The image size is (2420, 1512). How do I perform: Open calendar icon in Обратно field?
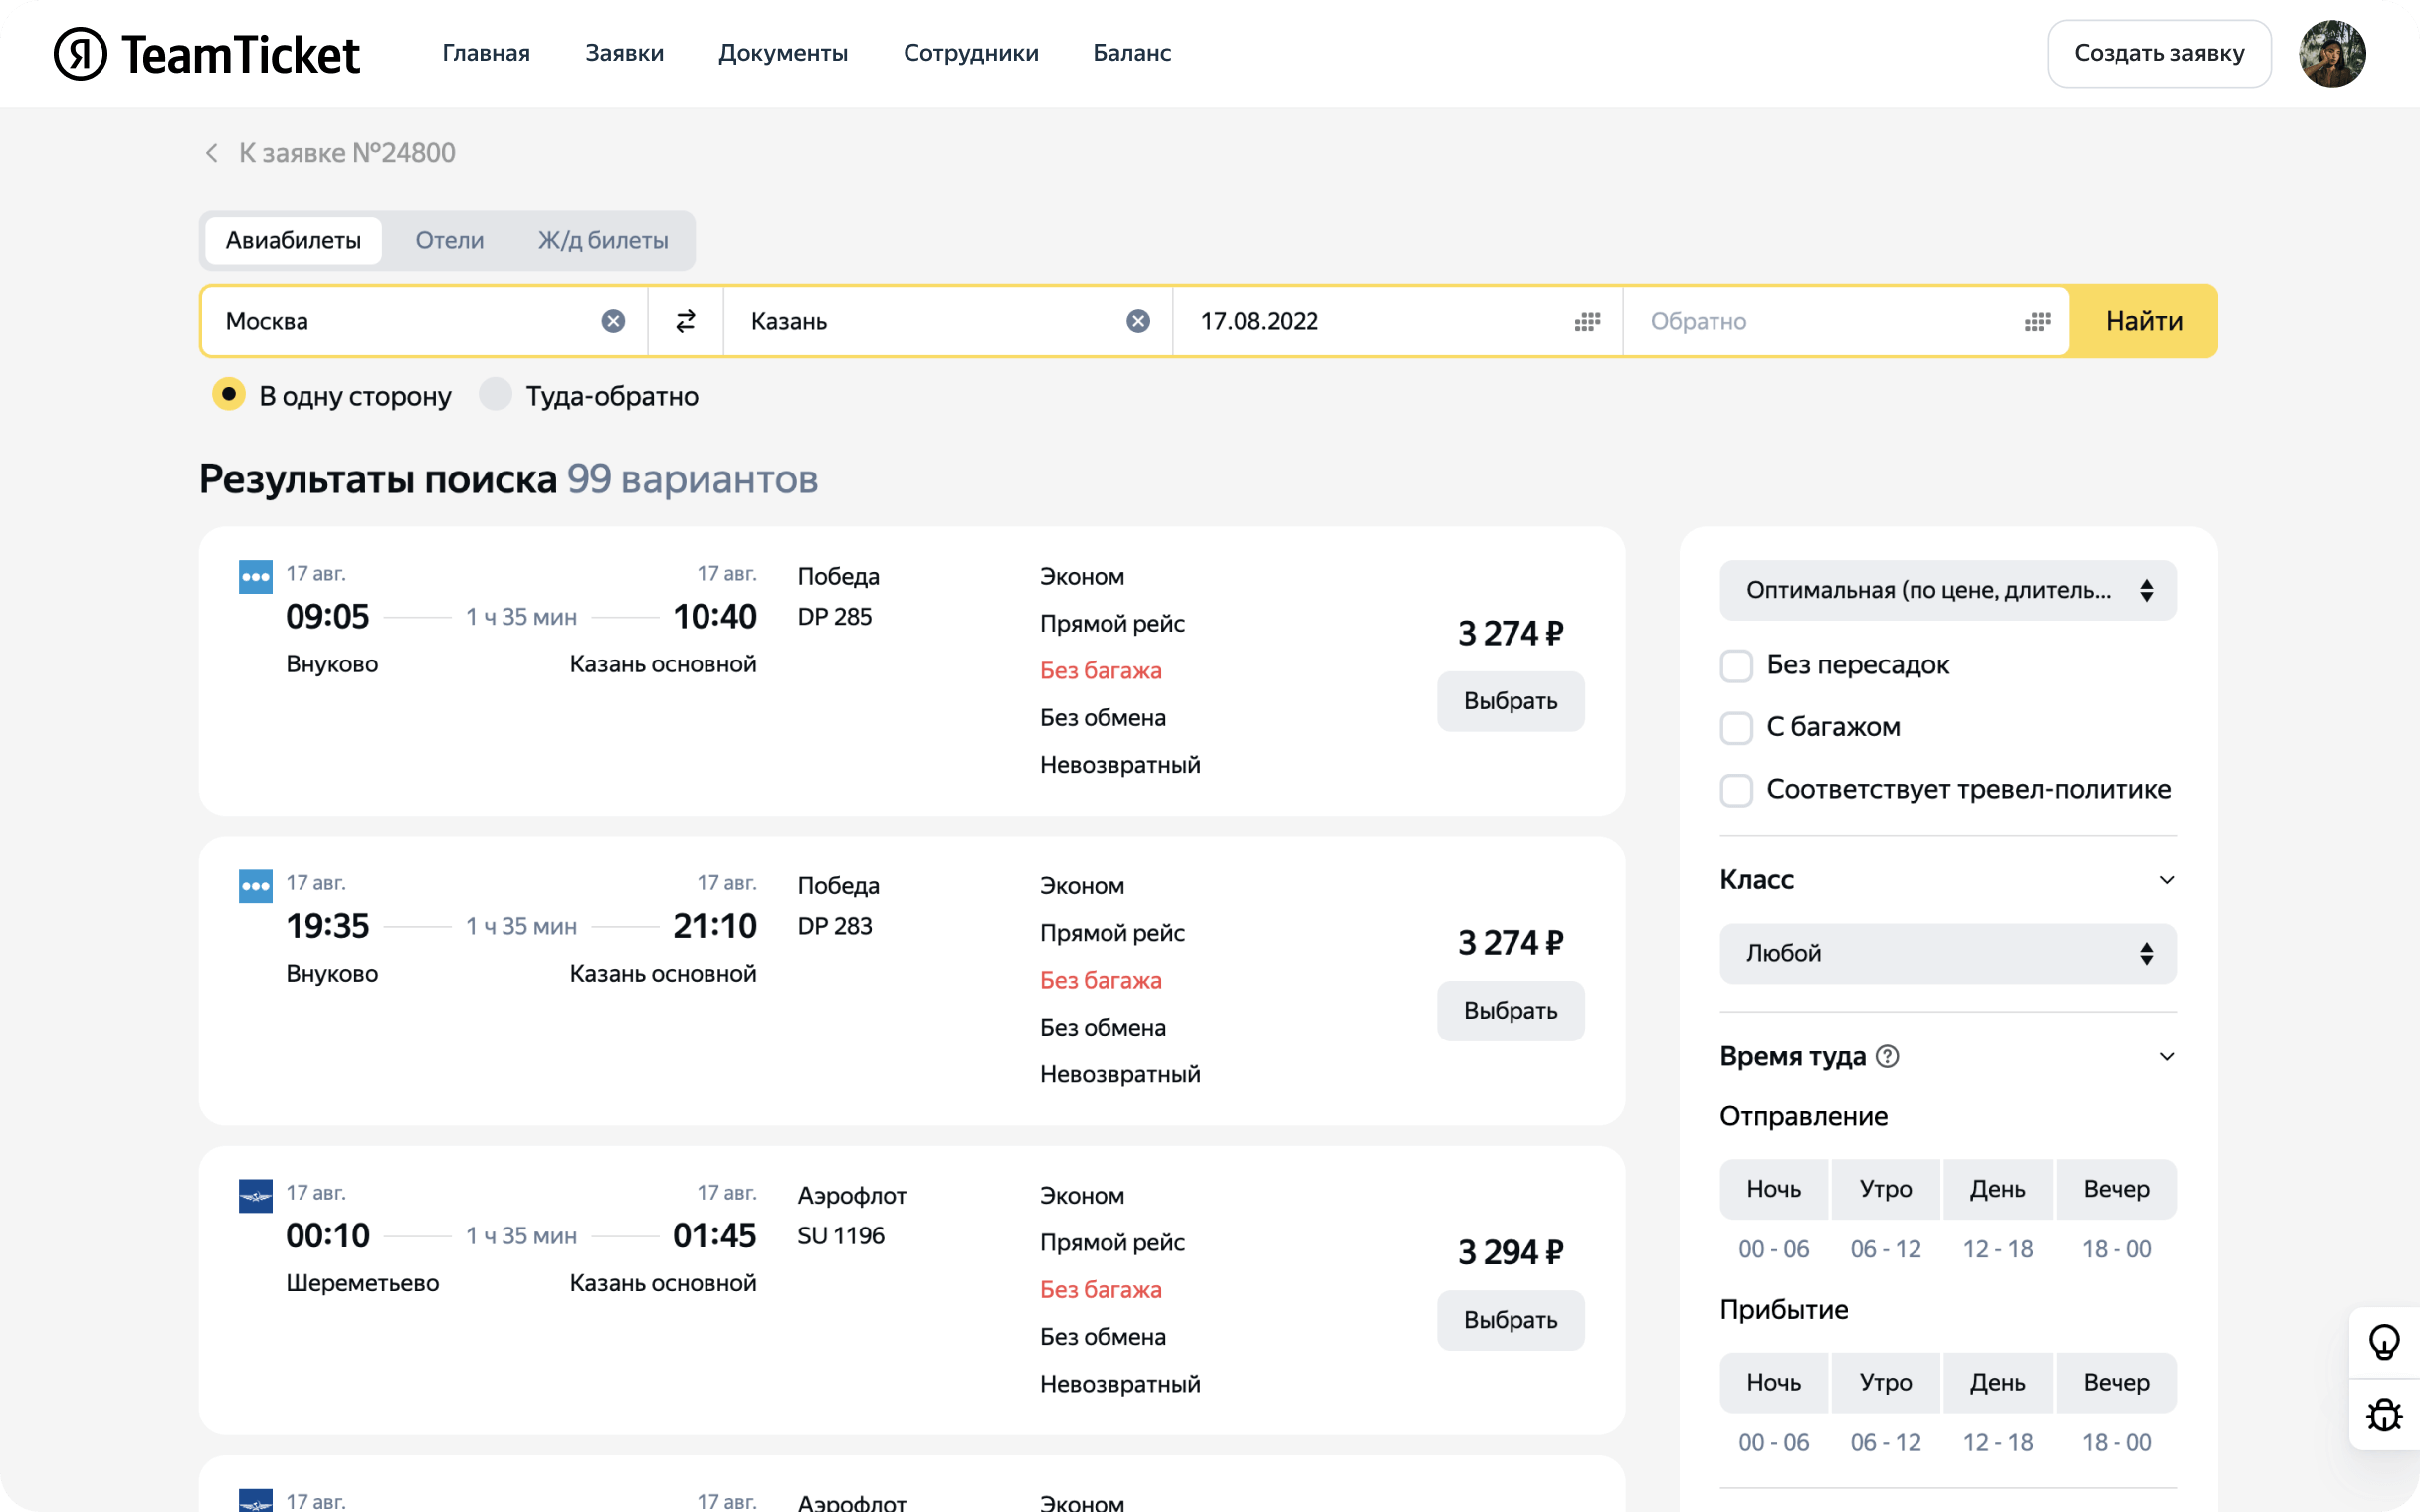click(x=2037, y=322)
